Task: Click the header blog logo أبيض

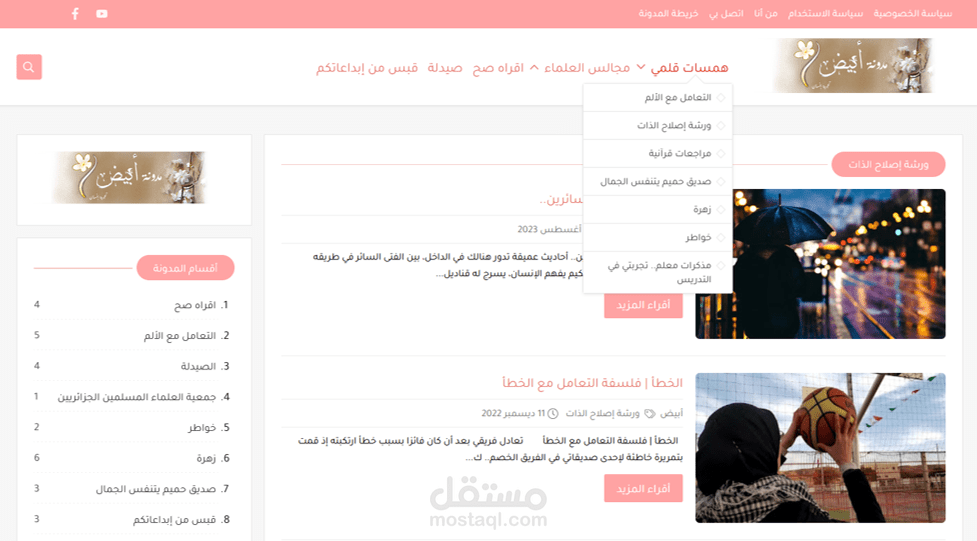Action: (853, 66)
